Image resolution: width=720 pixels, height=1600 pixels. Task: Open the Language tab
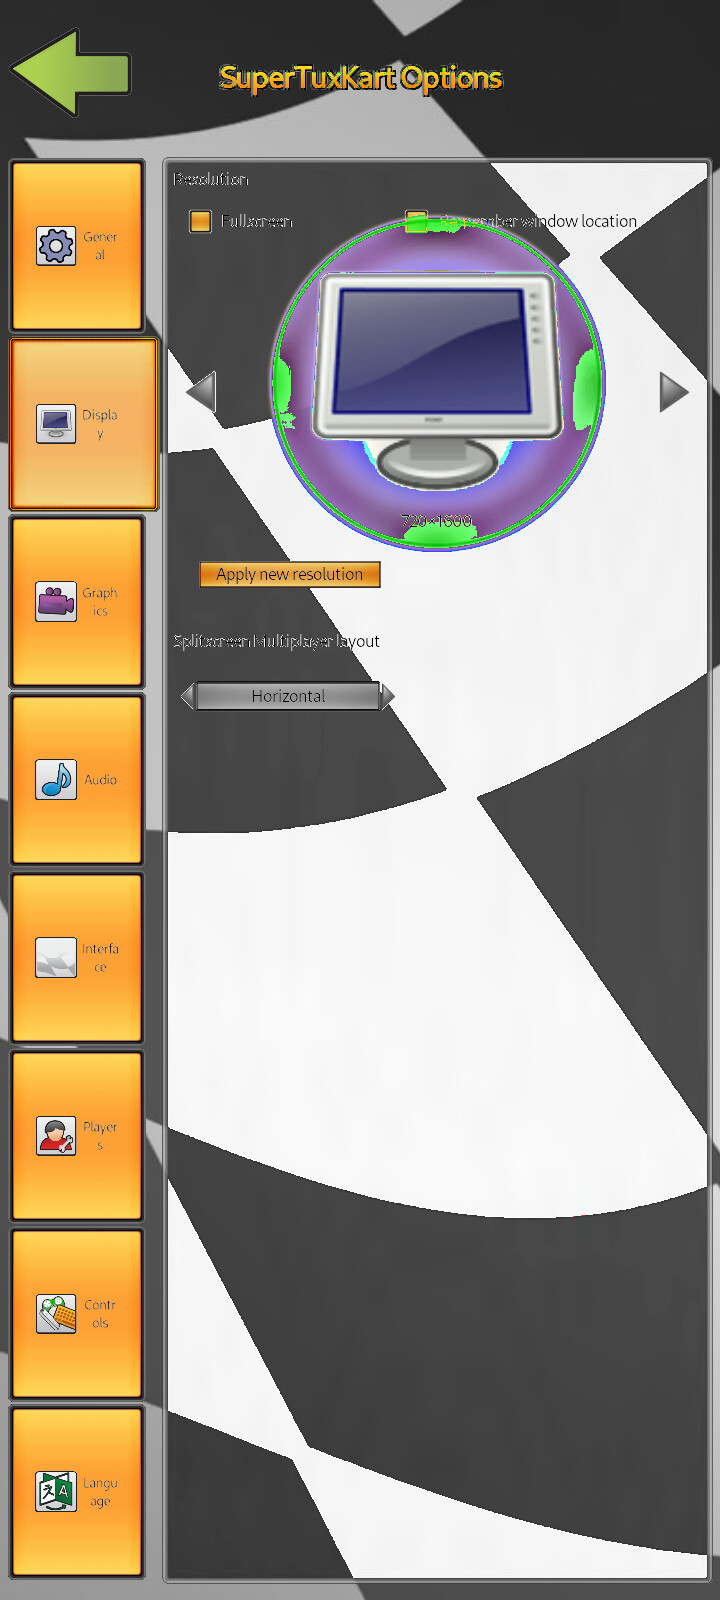[x=77, y=1492]
